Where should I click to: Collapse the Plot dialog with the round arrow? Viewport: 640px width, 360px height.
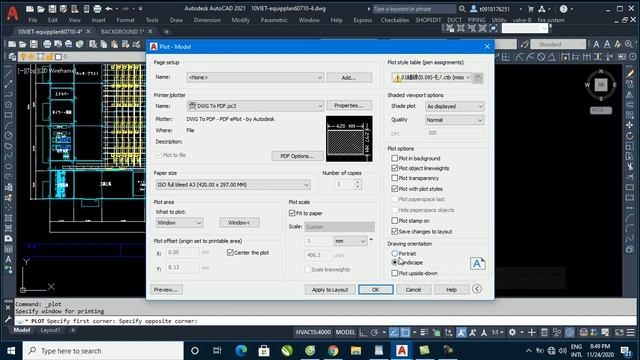477,289
